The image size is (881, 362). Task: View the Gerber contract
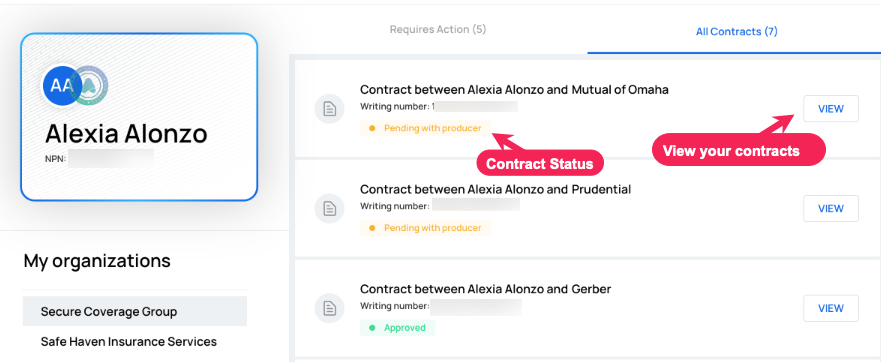click(830, 308)
